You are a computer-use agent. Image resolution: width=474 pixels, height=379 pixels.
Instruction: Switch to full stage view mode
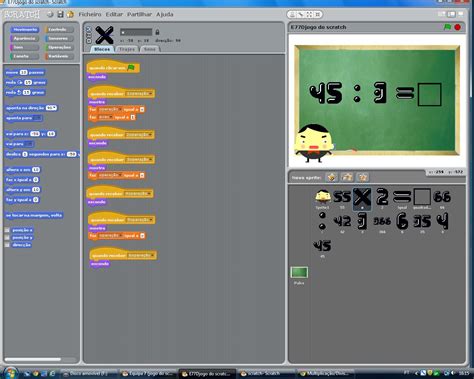tap(451, 14)
